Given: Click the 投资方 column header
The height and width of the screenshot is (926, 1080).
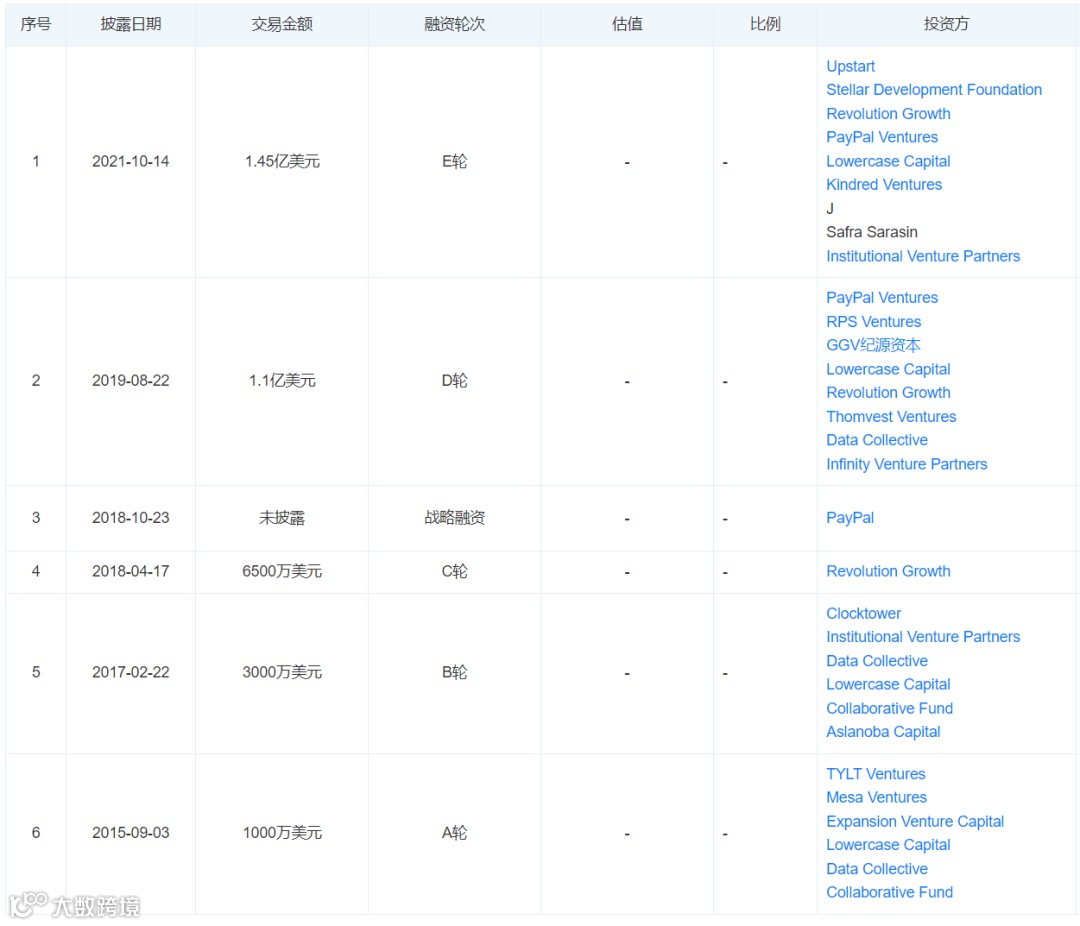Looking at the screenshot, I should 946,24.
